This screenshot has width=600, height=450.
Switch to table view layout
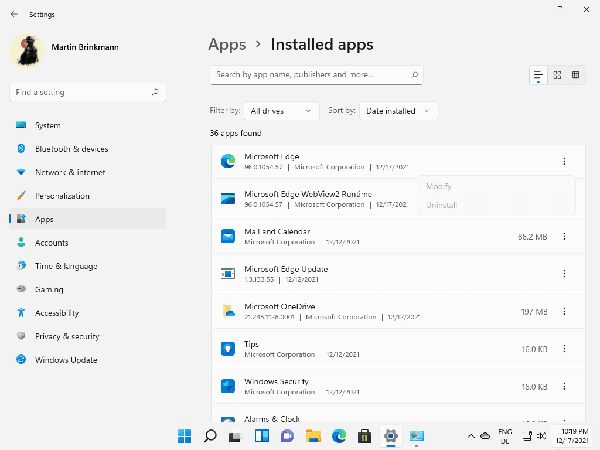(576, 75)
